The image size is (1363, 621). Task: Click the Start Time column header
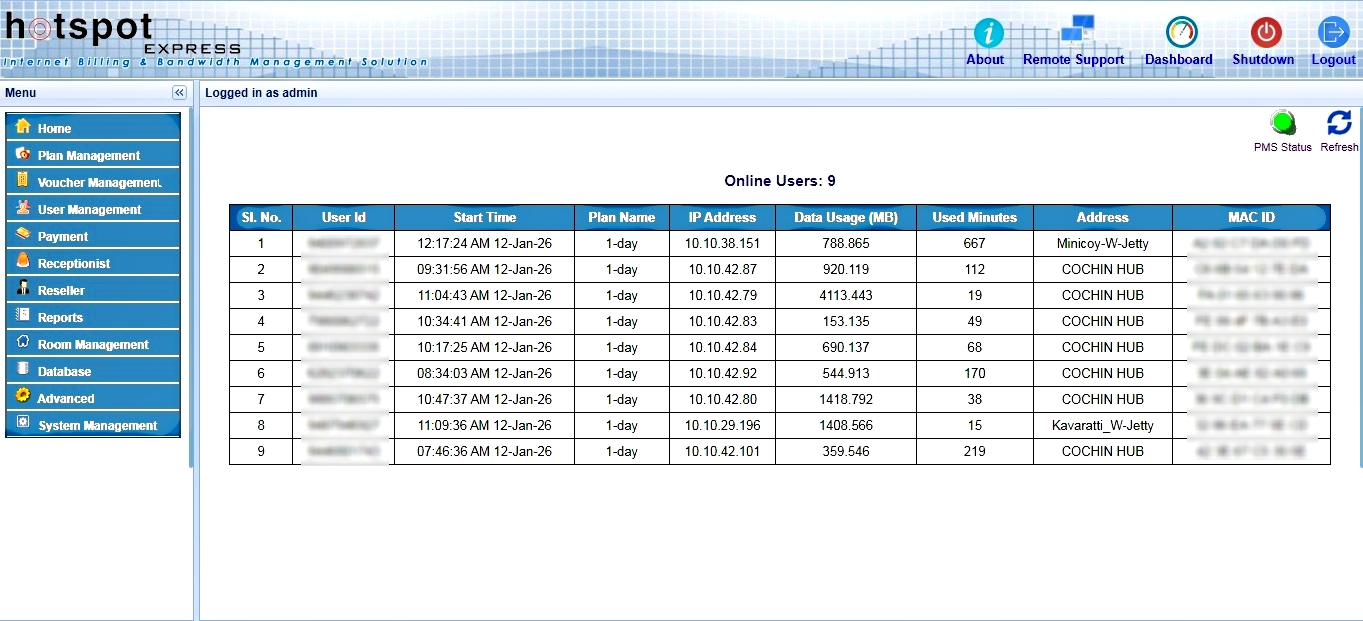[x=484, y=217]
